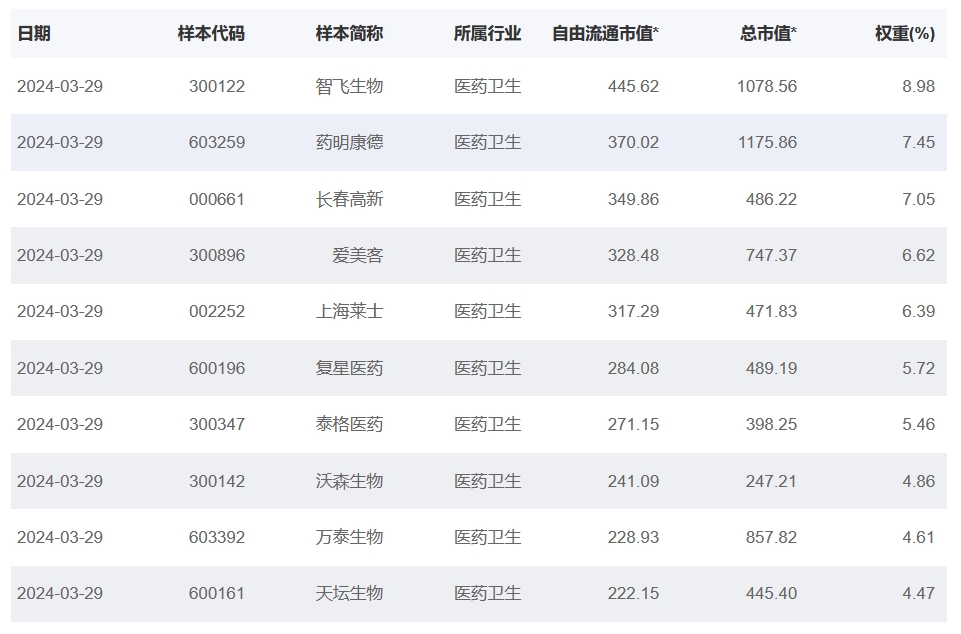The height and width of the screenshot is (634, 961).
Task: Click the stock name 泰格医药
Action: tap(349, 424)
